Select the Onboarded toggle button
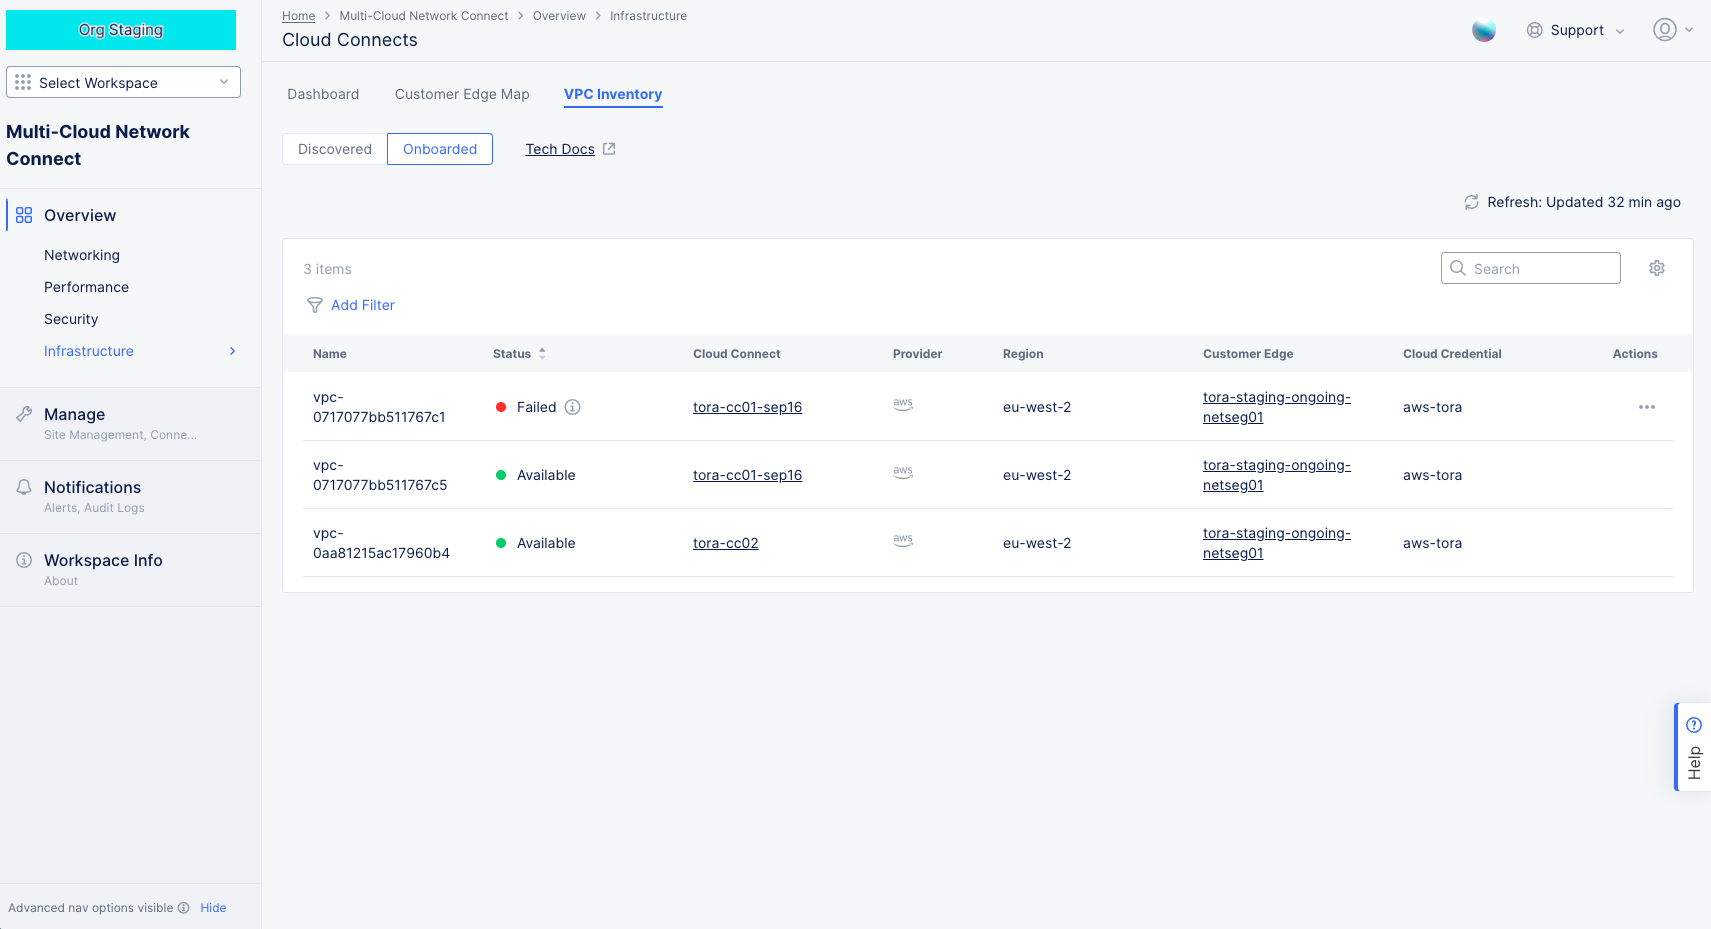The image size is (1711, 929). tap(440, 149)
